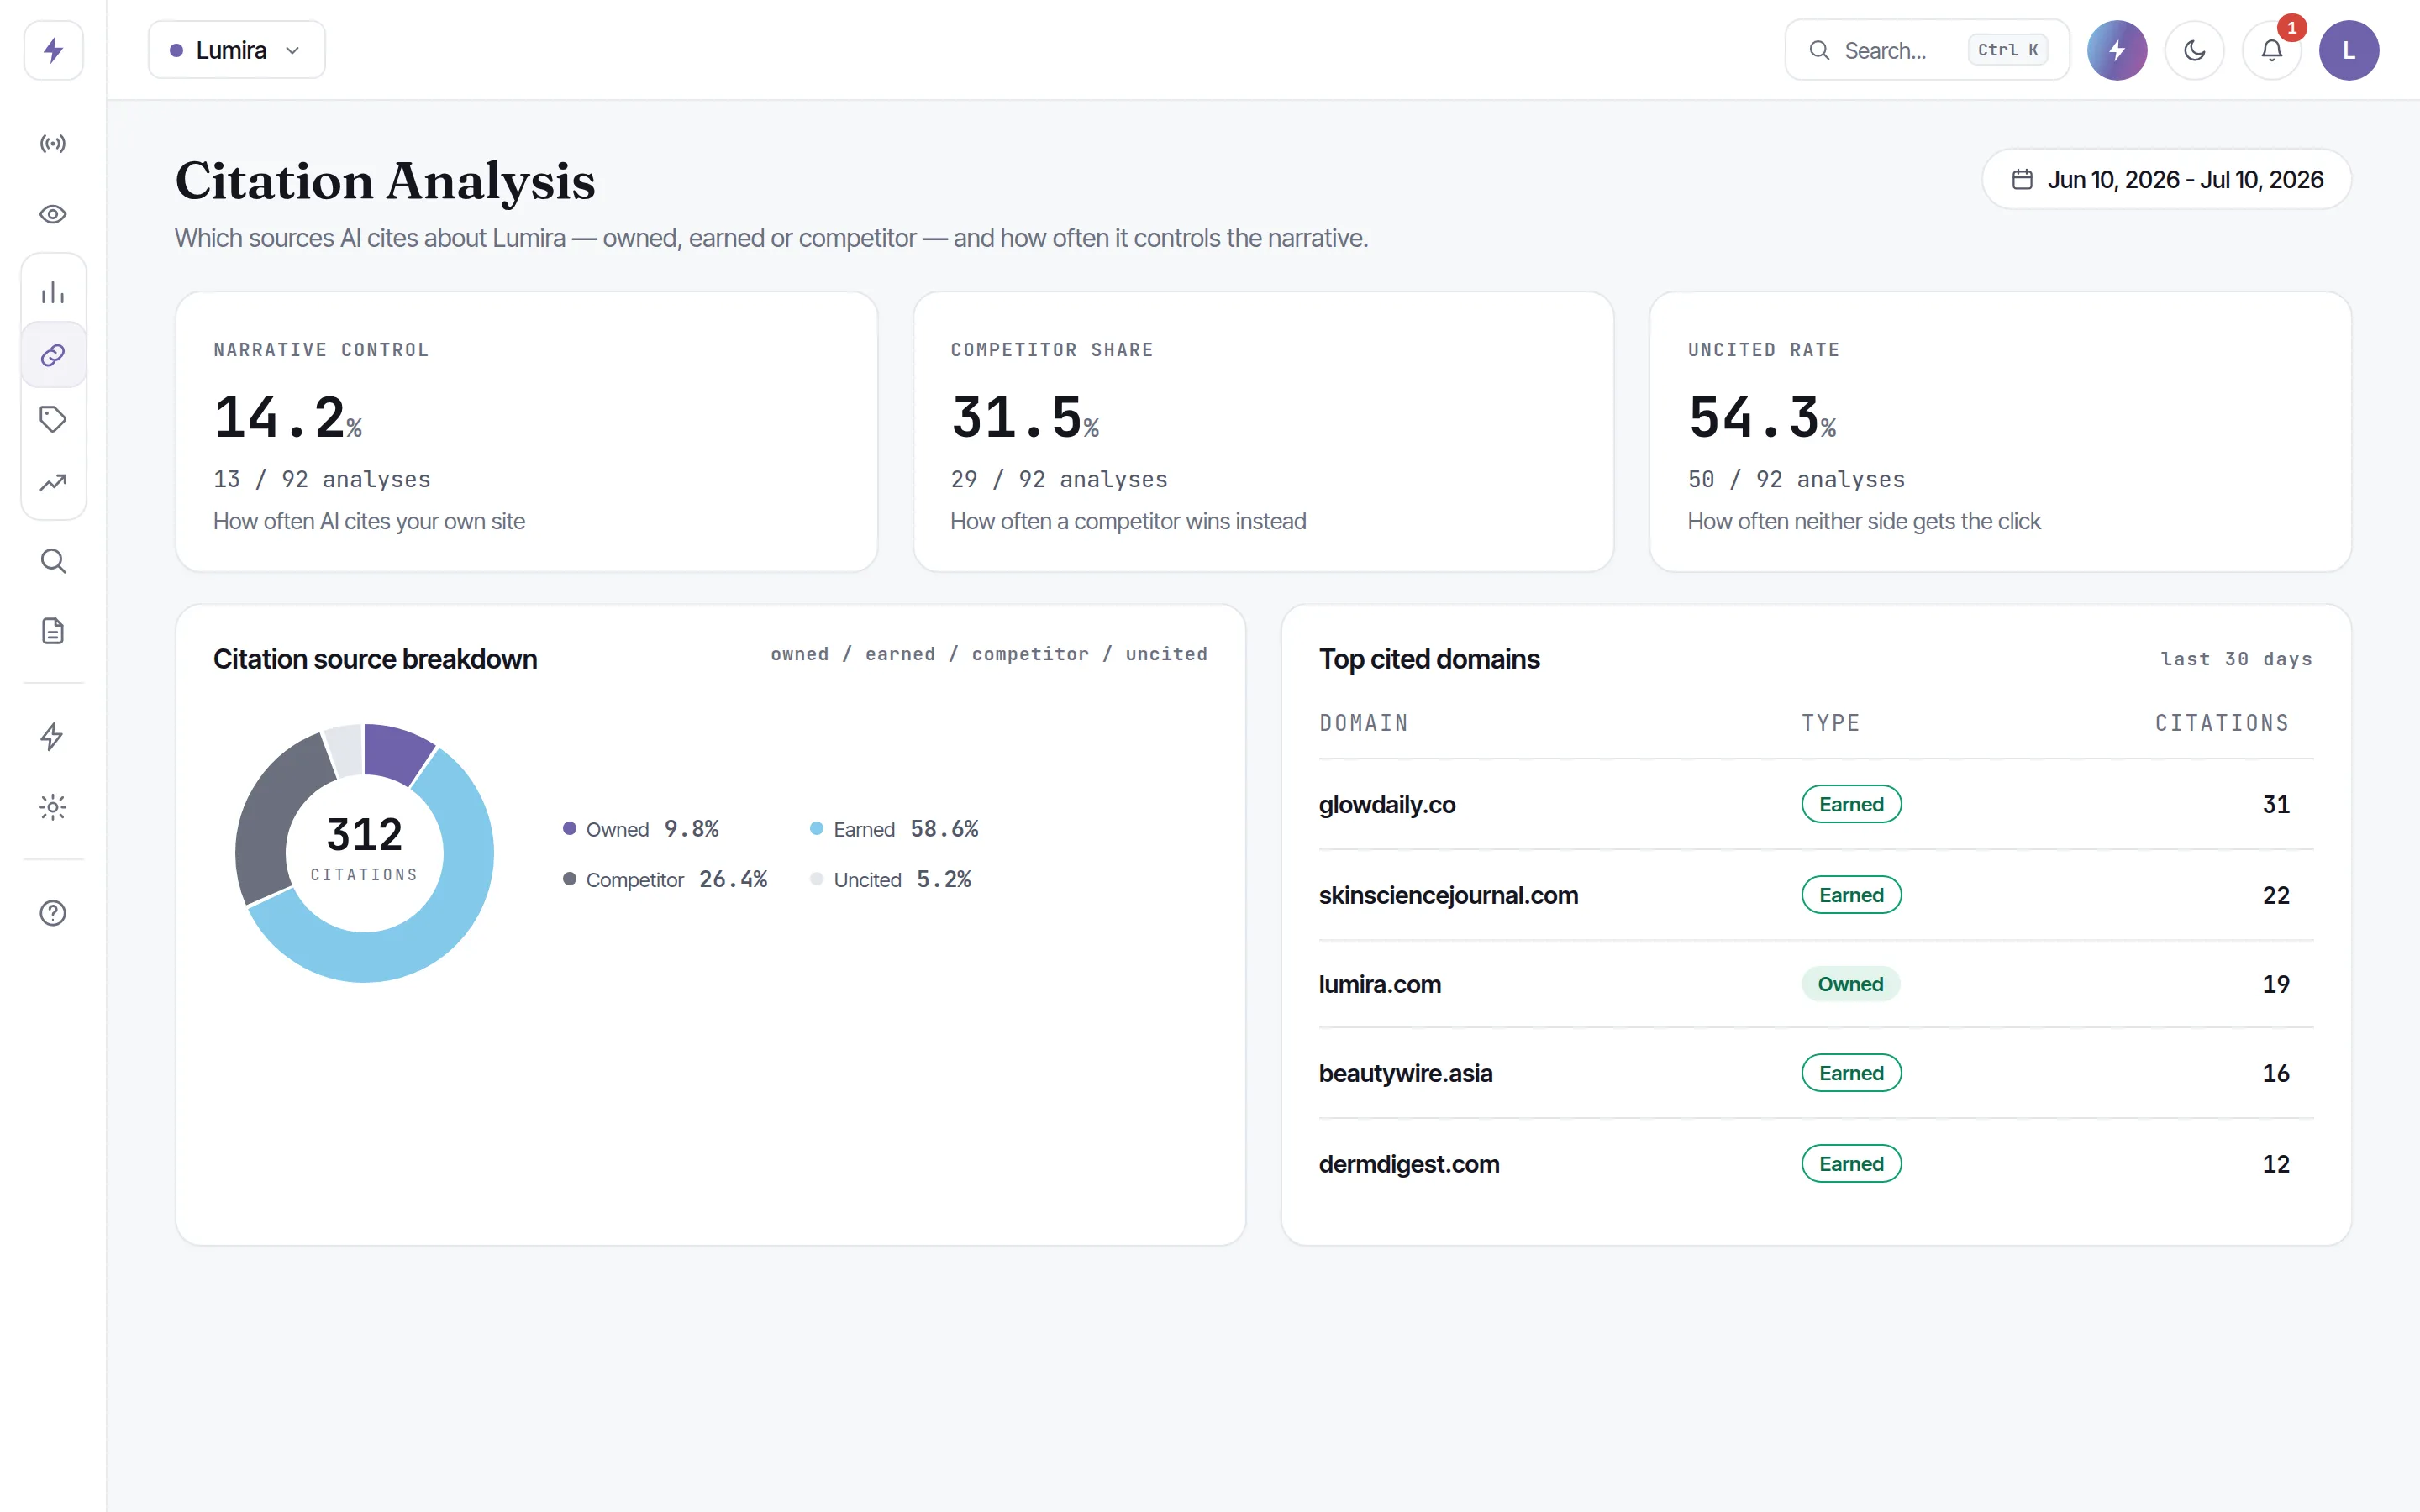
Task: Open the document sidebar icon
Action: pyautogui.click(x=53, y=631)
